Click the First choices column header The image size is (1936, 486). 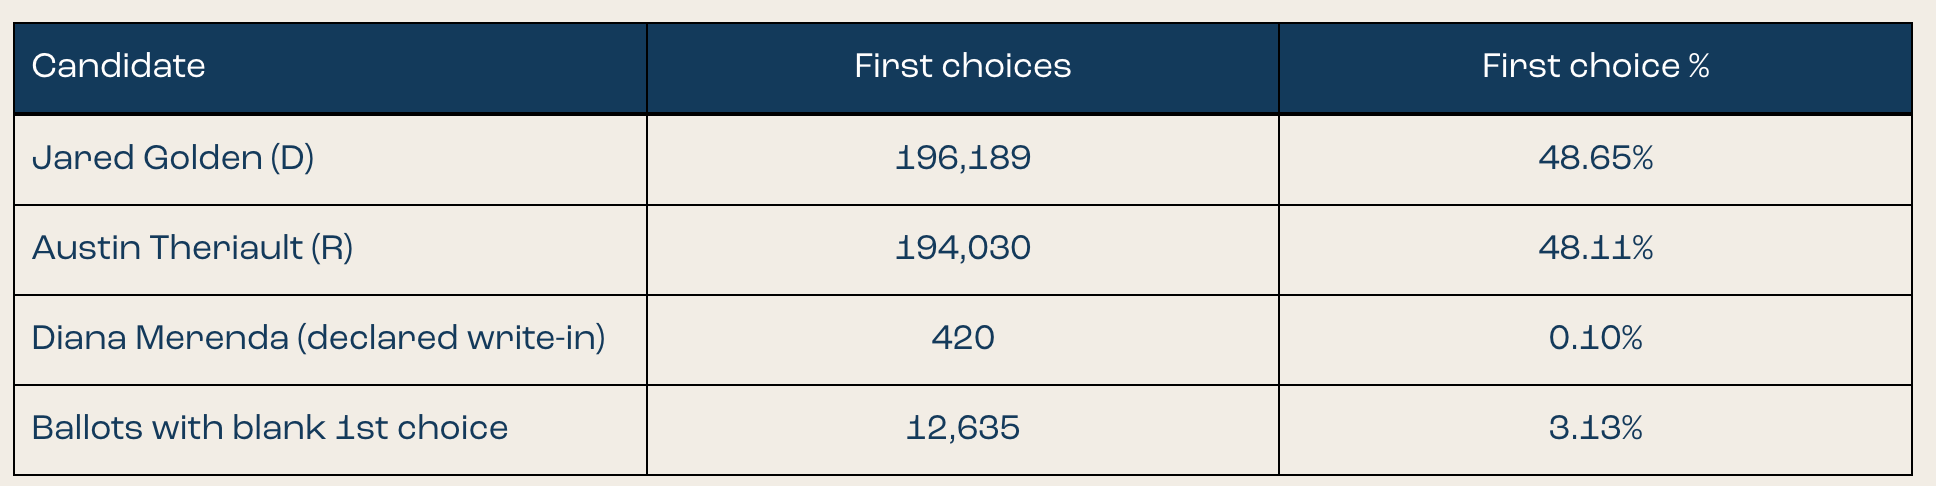point(963,68)
